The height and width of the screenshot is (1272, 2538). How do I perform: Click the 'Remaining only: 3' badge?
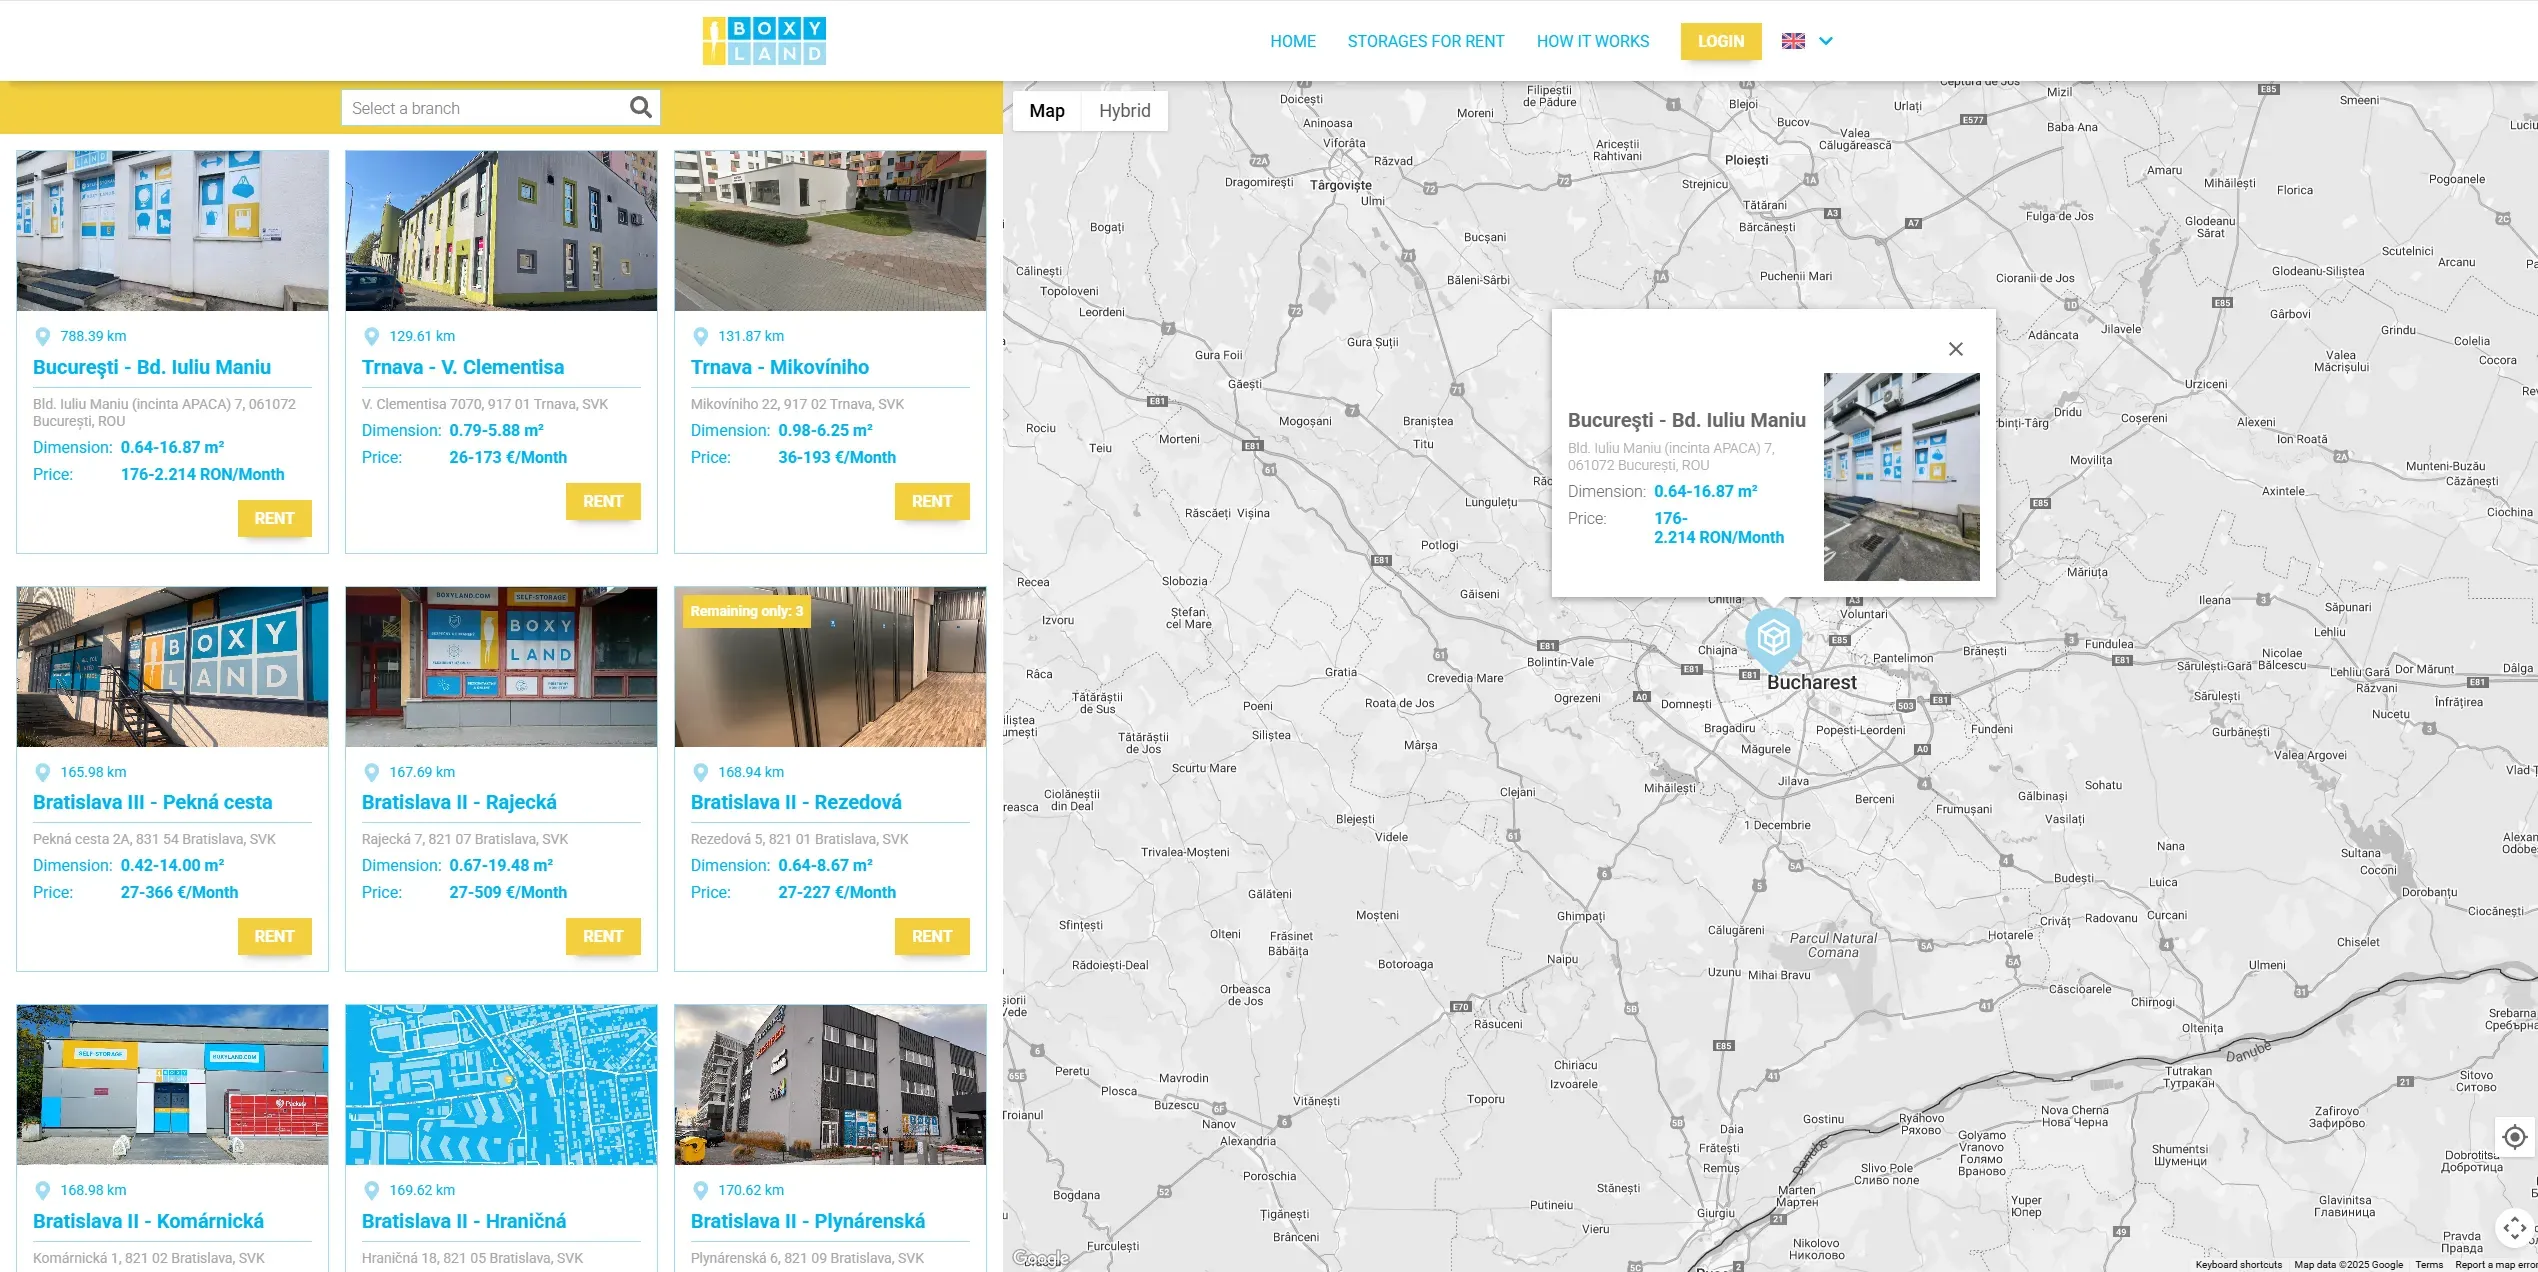coord(746,611)
